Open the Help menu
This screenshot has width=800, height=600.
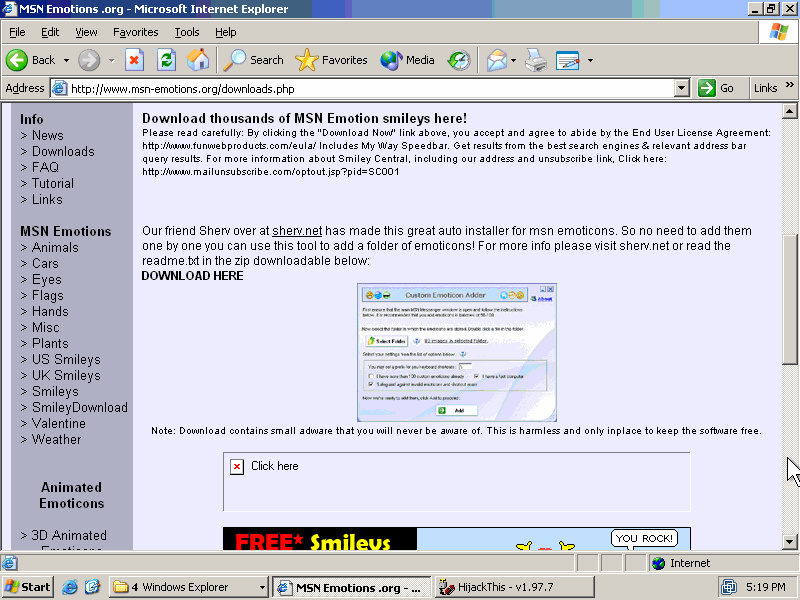click(x=226, y=32)
